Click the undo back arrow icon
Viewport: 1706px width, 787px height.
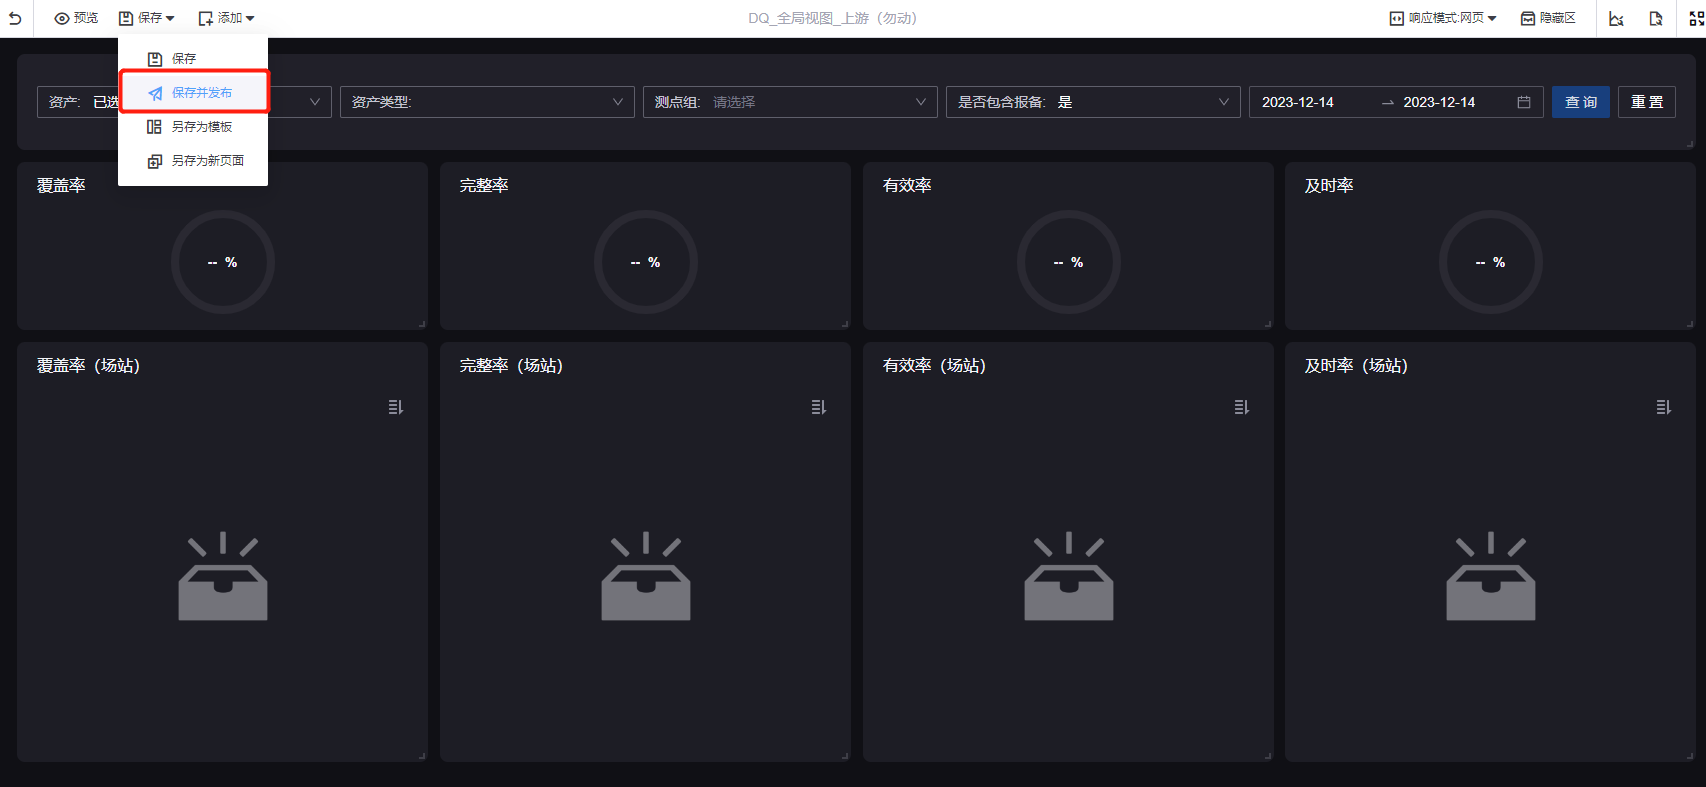click(x=15, y=18)
